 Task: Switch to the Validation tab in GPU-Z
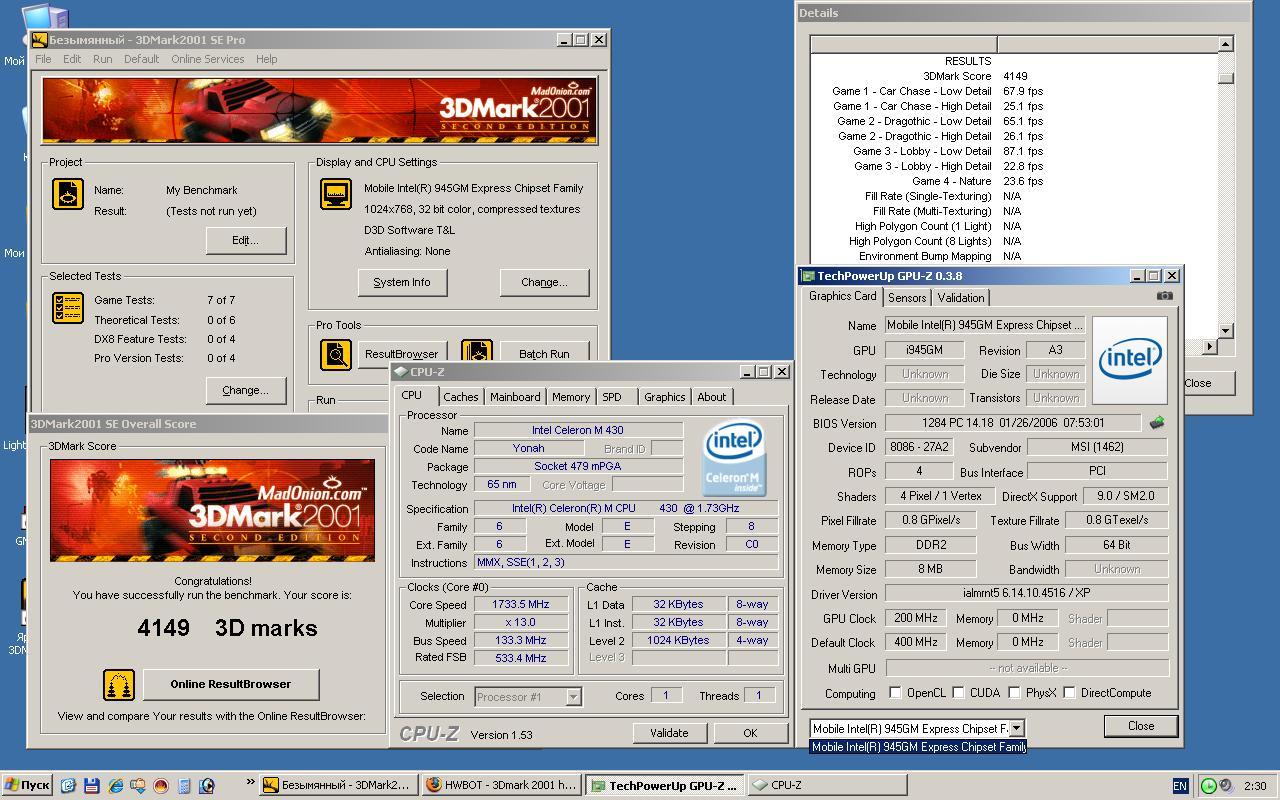961,298
